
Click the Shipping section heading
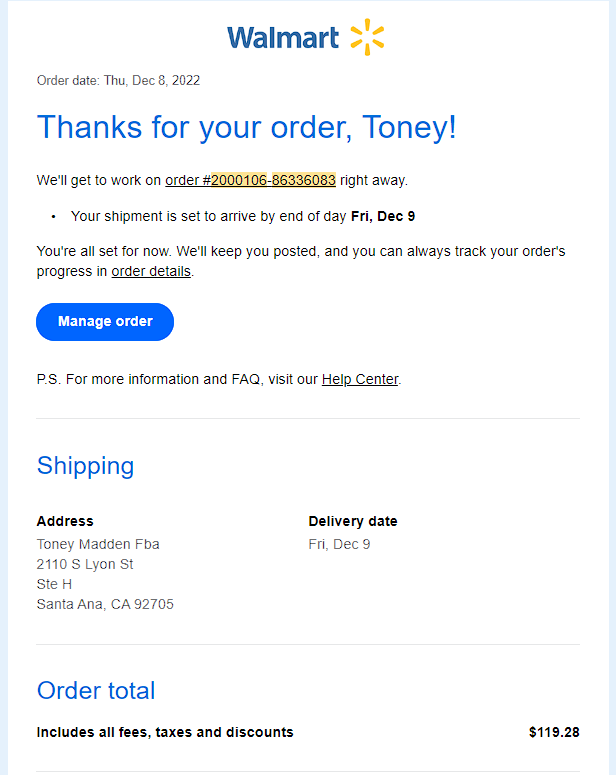(x=85, y=466)
